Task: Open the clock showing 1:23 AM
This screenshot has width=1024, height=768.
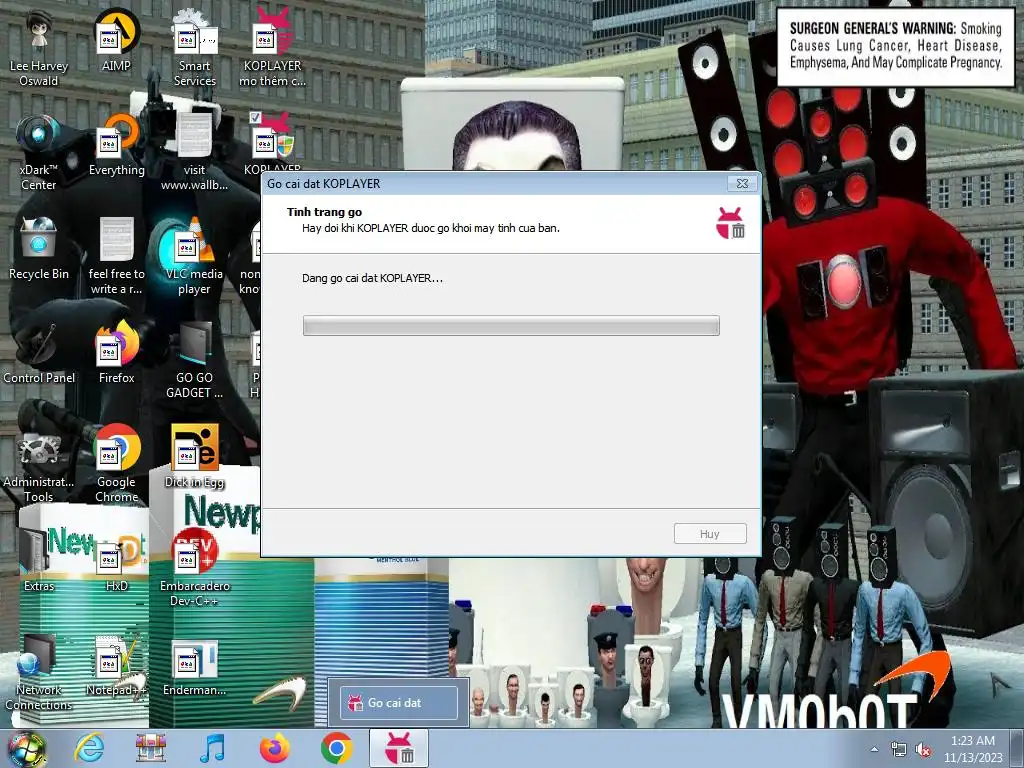Action: (972, 749)
